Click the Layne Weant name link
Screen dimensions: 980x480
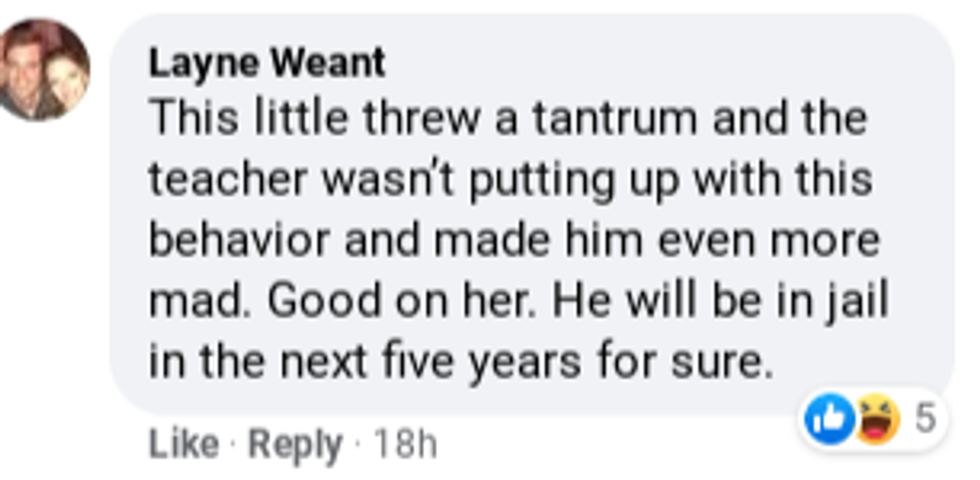[267, 63]
